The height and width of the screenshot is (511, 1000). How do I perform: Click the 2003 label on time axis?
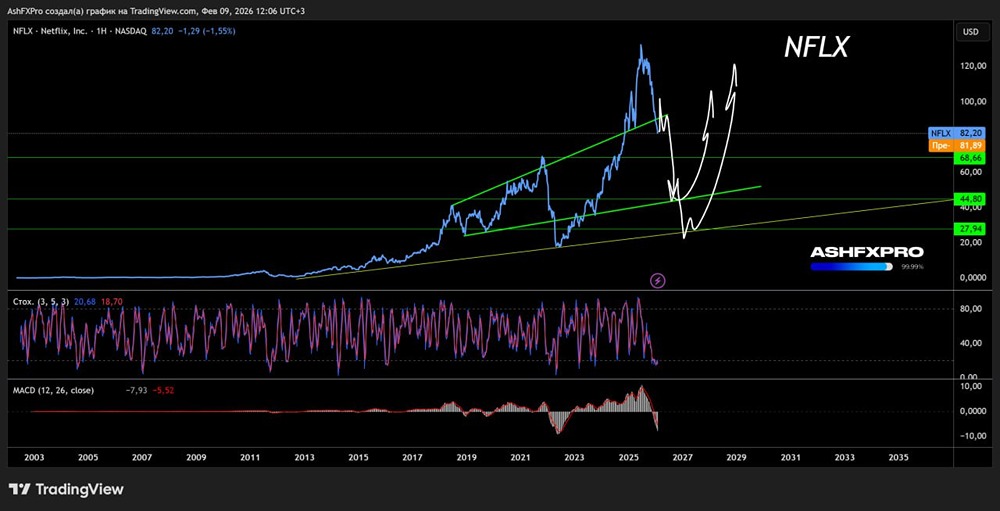tap(34, 457)
